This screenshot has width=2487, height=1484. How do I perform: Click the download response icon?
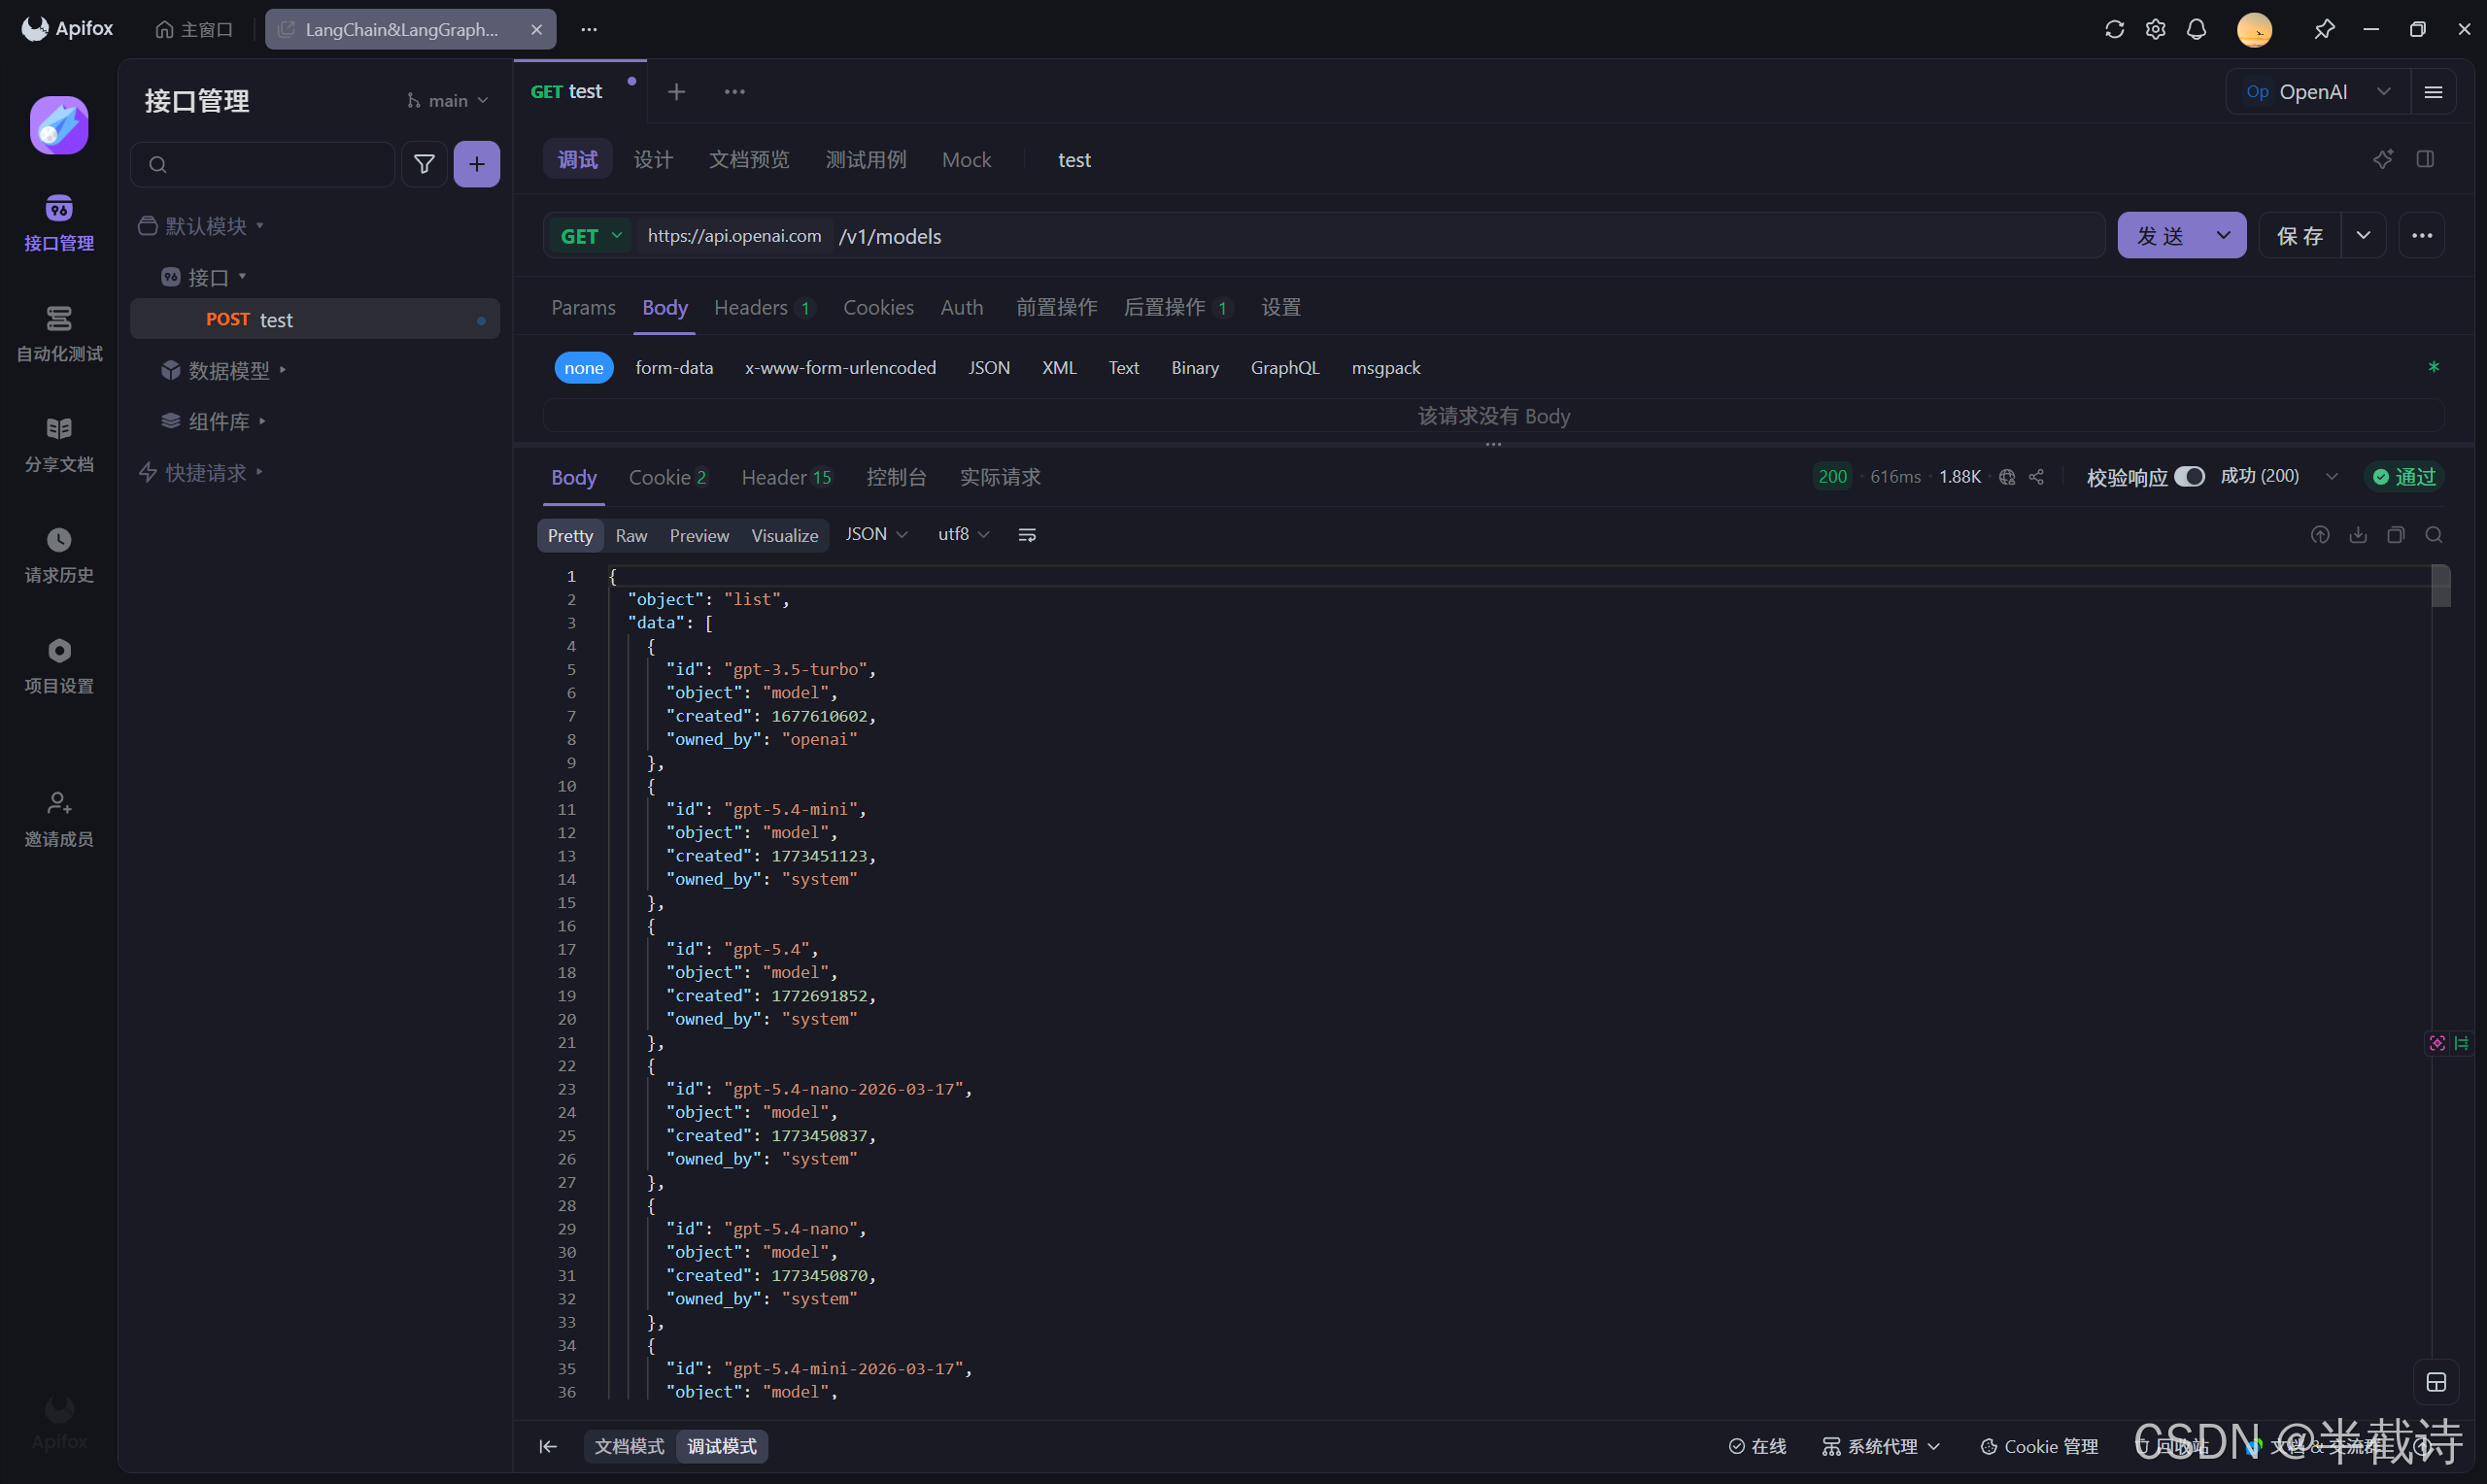click(2358, 535)
